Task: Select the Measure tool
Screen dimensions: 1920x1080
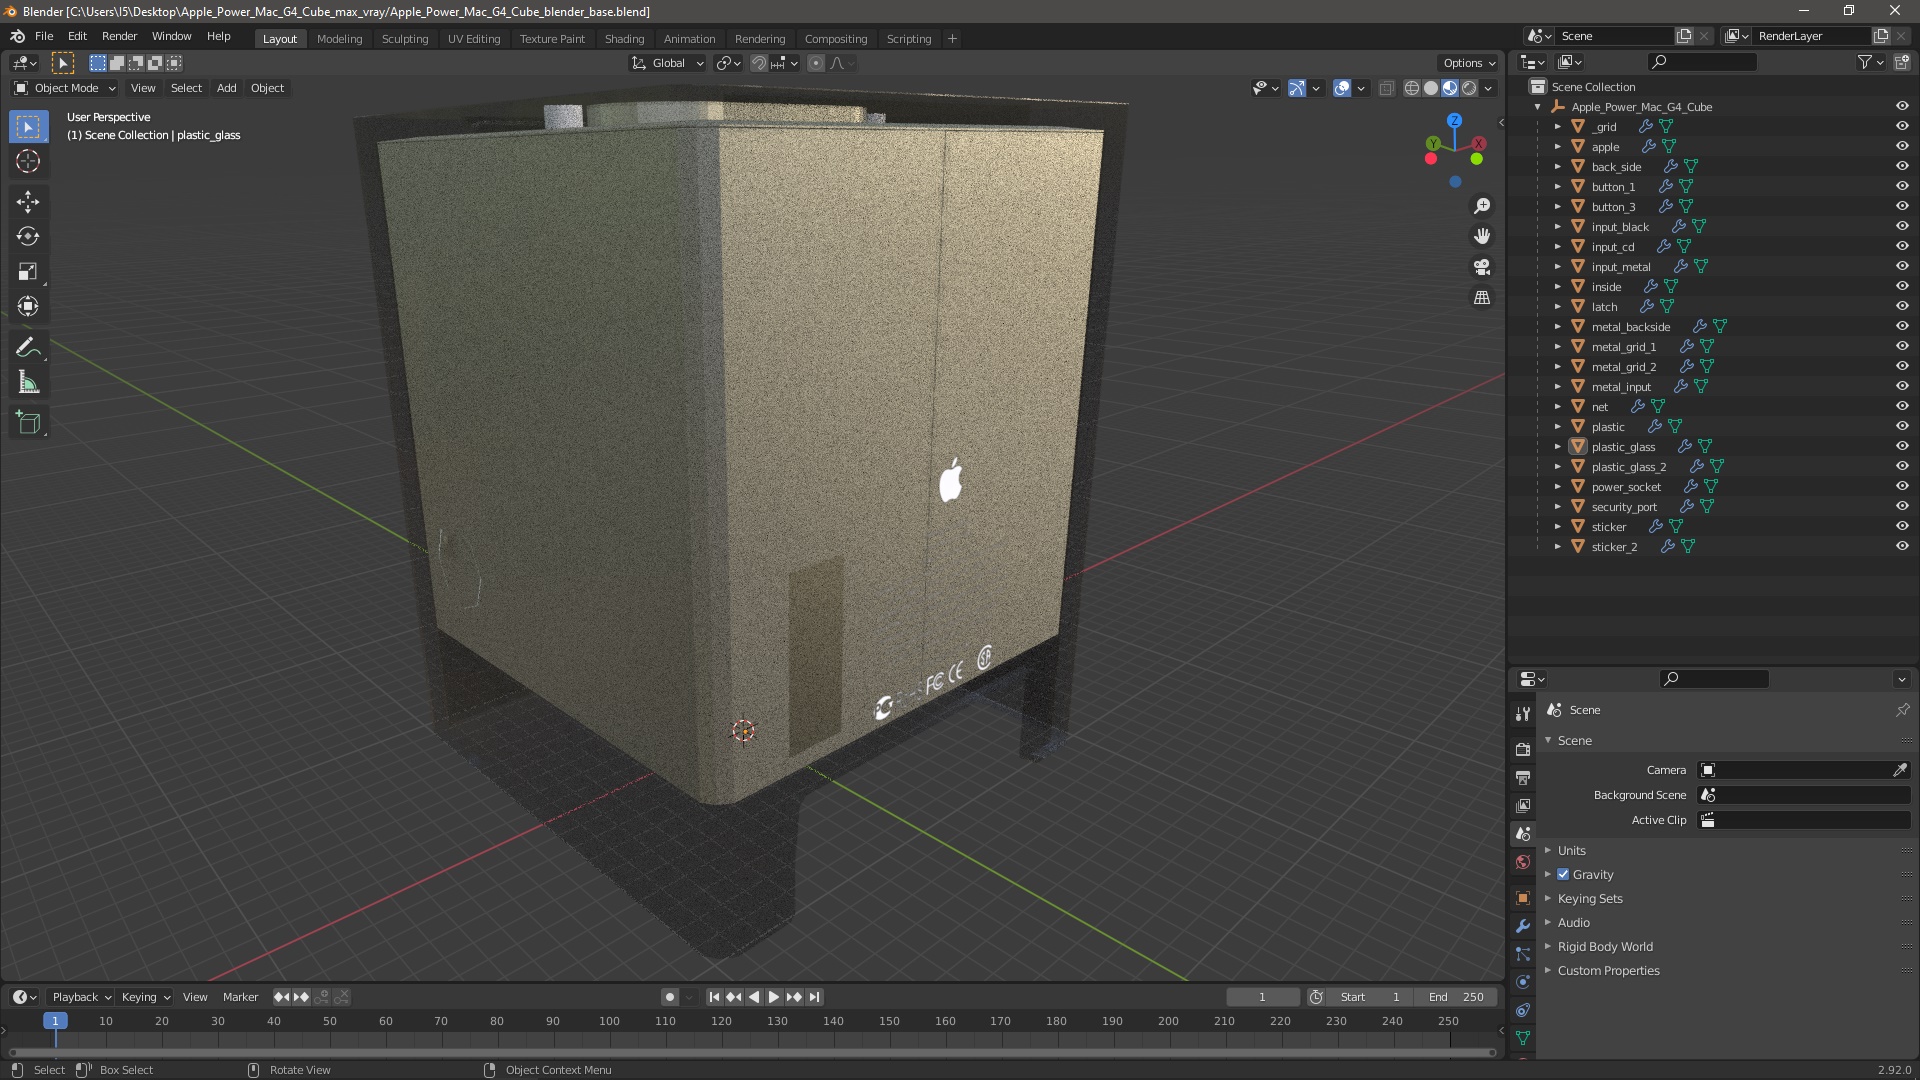Action: tap(28, 383)
